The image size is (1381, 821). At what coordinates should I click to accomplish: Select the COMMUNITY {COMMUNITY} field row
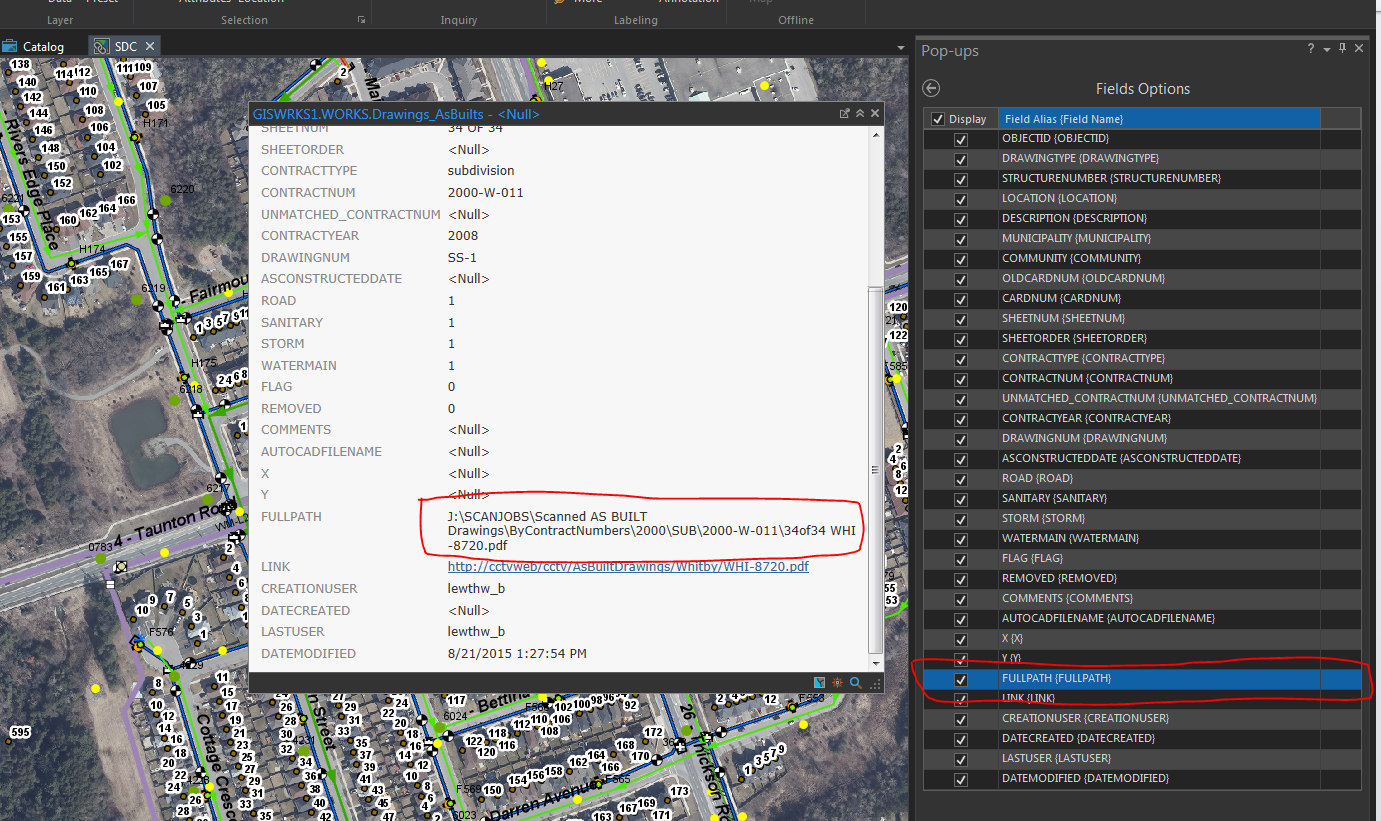pyautogui.click(x=1141, y=258)
